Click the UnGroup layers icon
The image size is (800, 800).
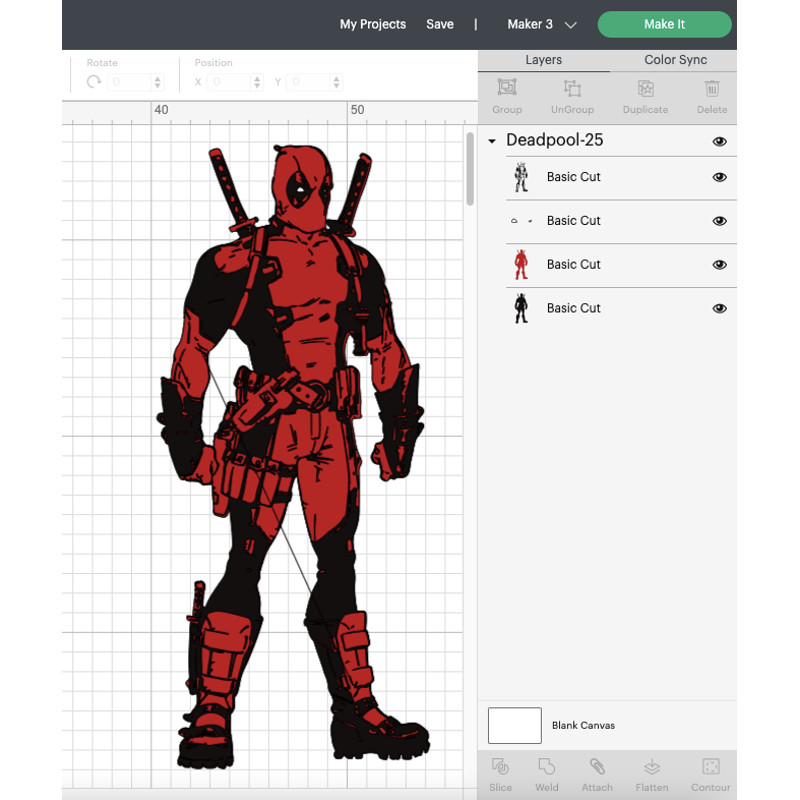click(572, 89)
